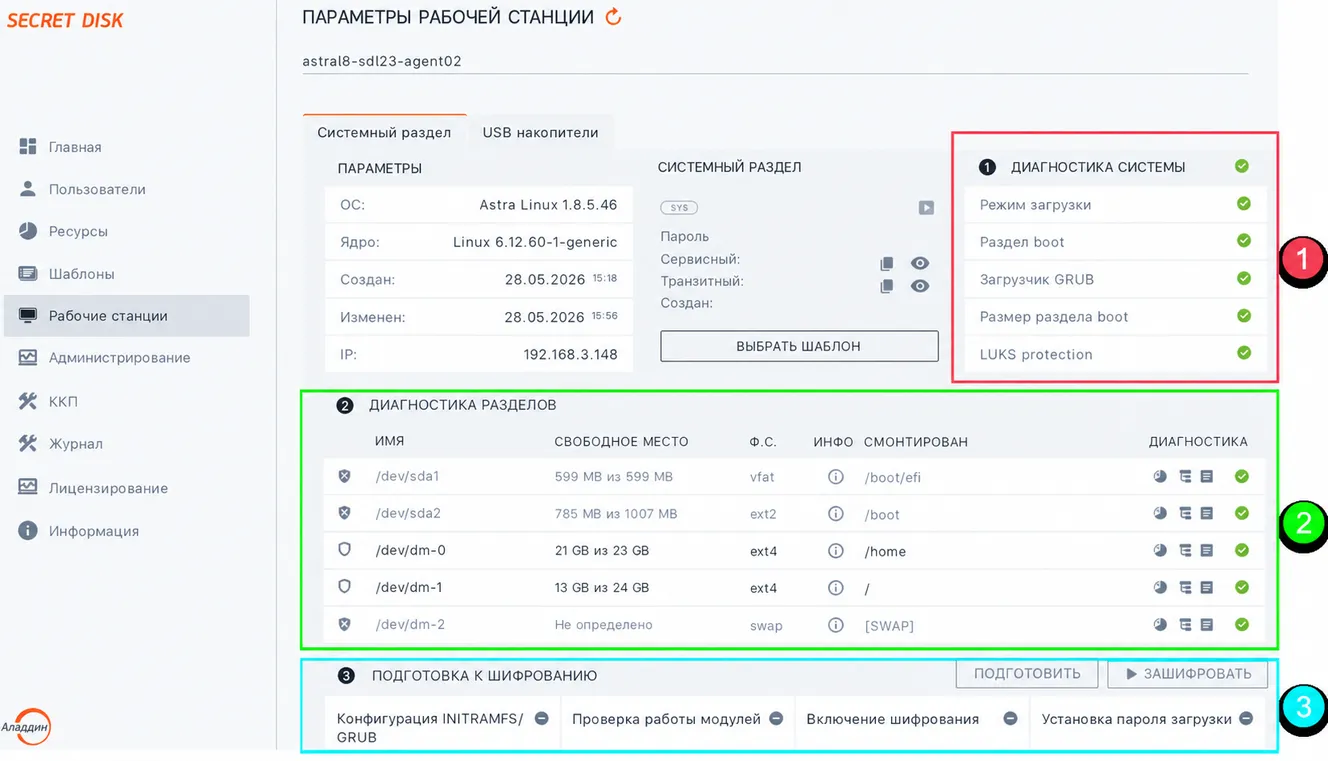Open the info icon in the swap row

pos(836,625)
